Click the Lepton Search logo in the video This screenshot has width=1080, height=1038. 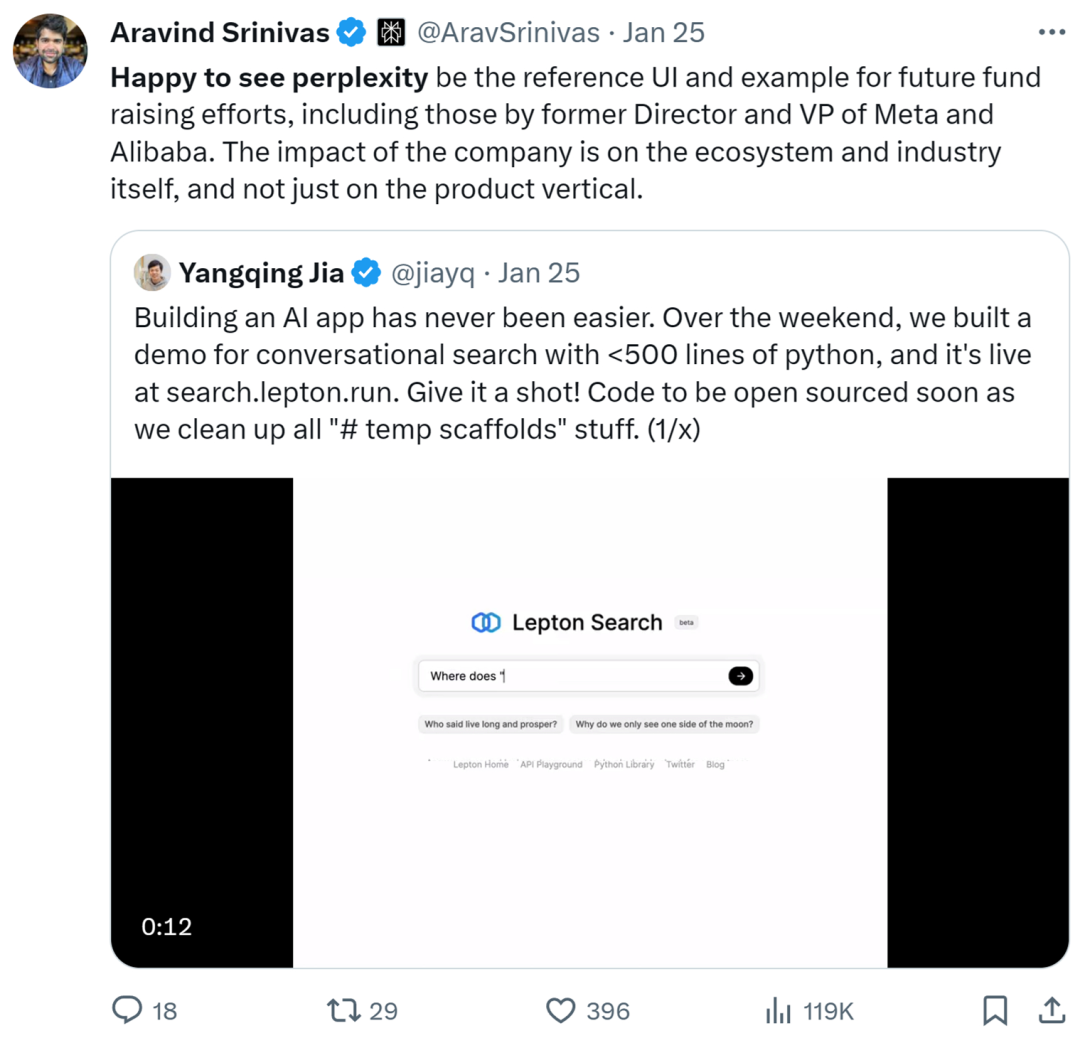click(486, 621)
